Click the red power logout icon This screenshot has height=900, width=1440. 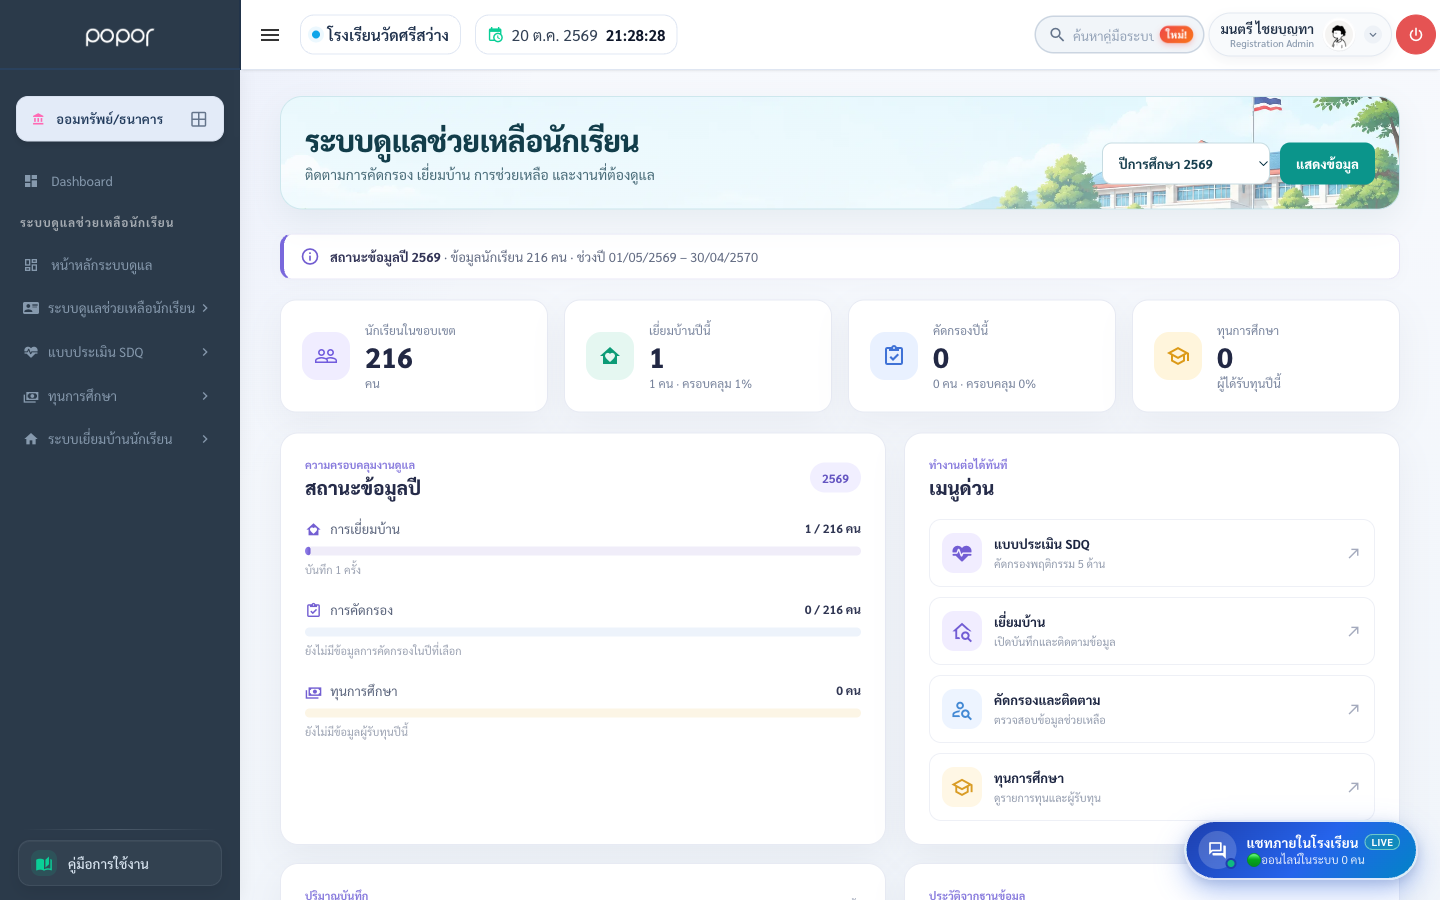1416,35
